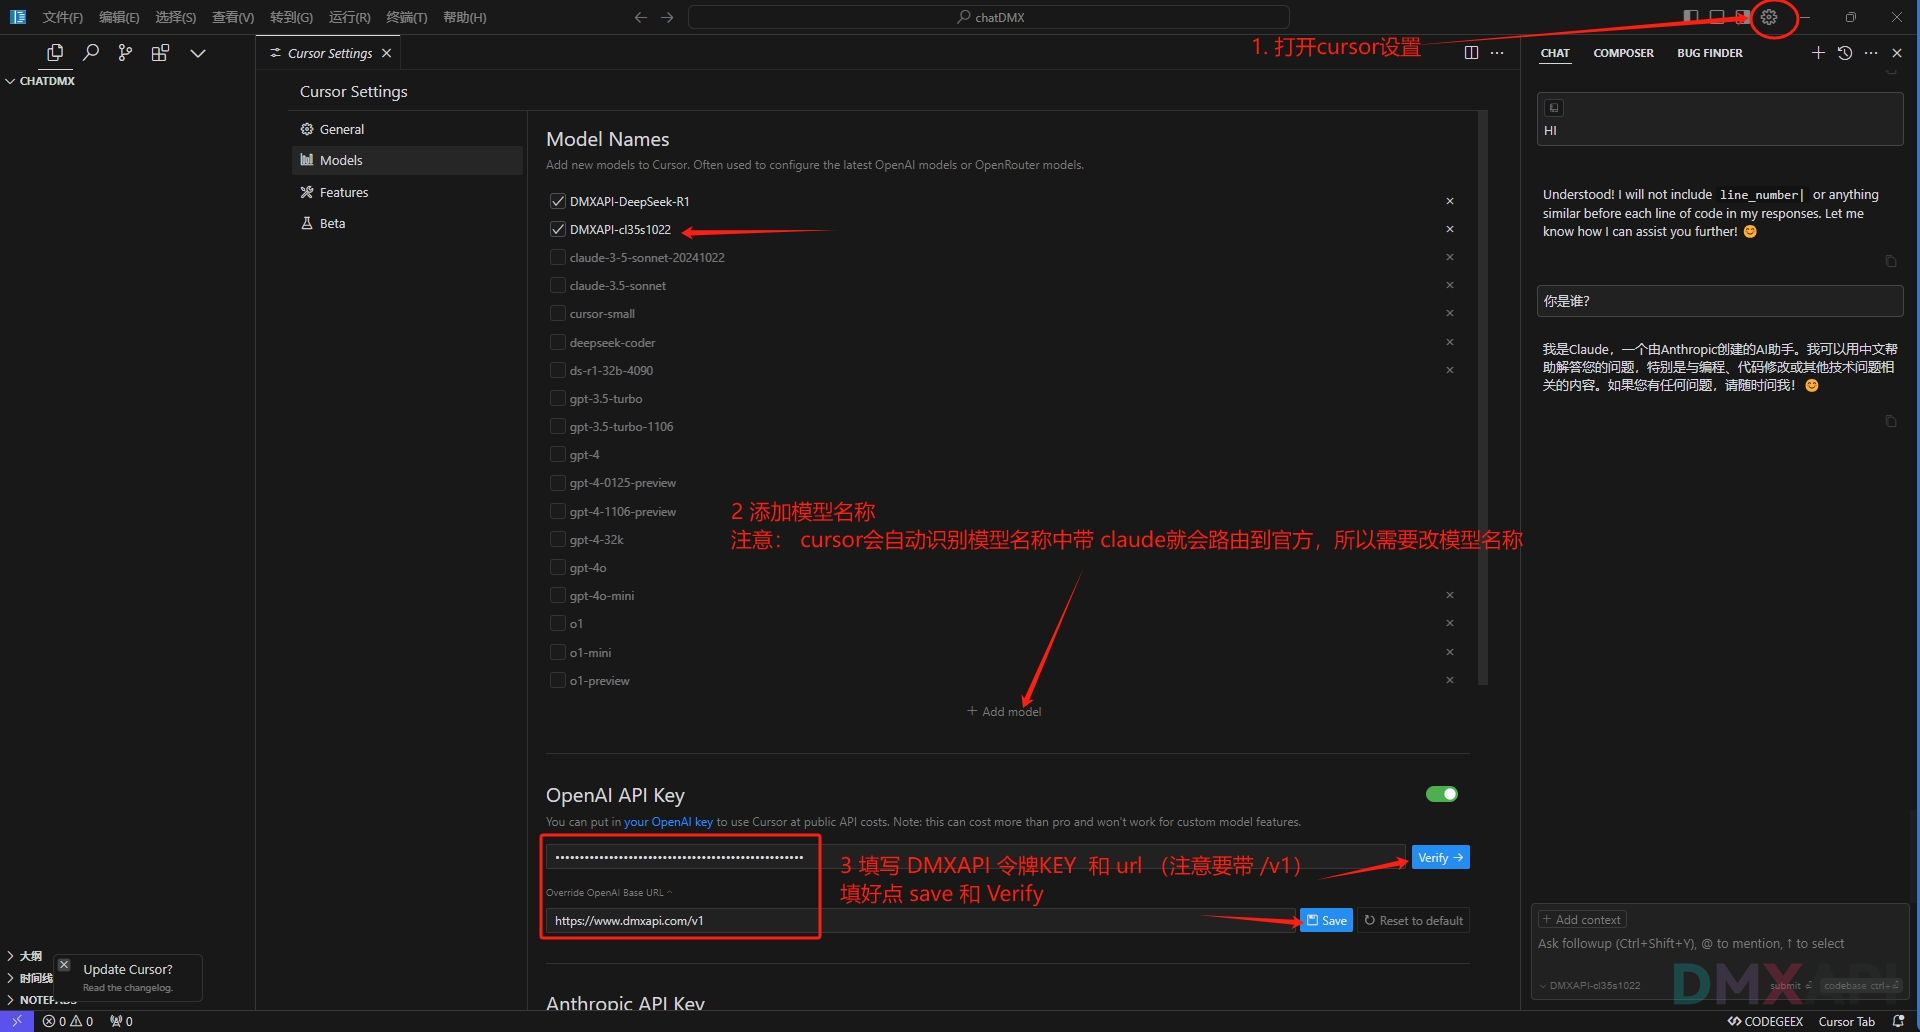Start a new chat with plus icon
The width and height of the screenshot is (1920, 1032).
[x=1818, y=53]
